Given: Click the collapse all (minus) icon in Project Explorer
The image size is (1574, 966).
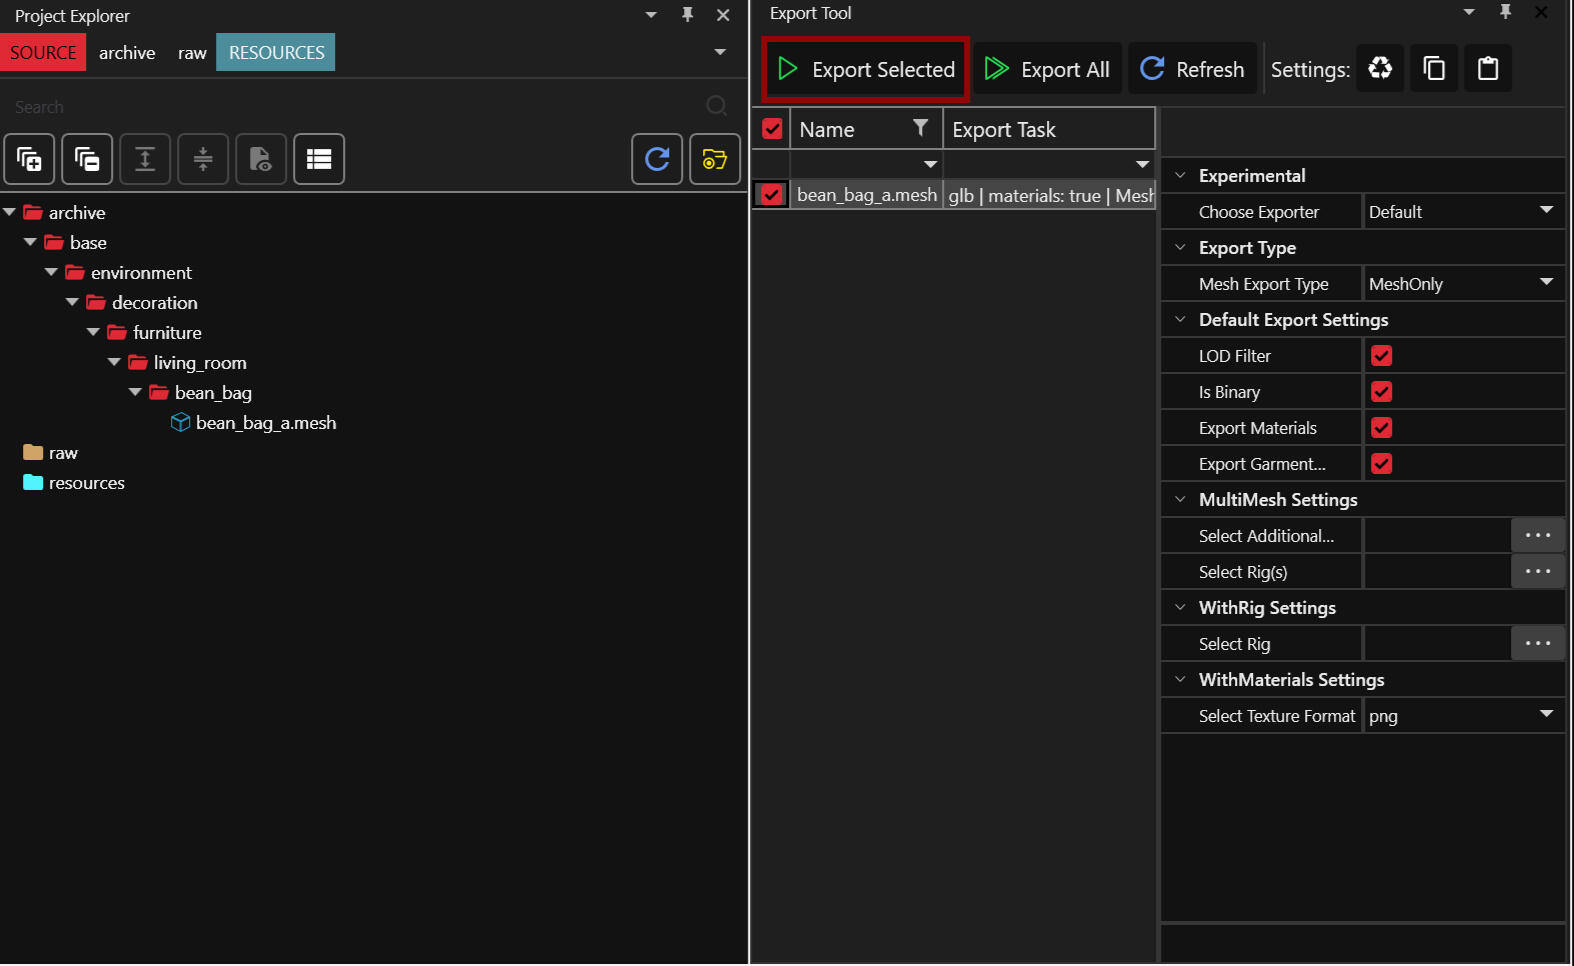Looking at the screenshot, I should point(87,159).
